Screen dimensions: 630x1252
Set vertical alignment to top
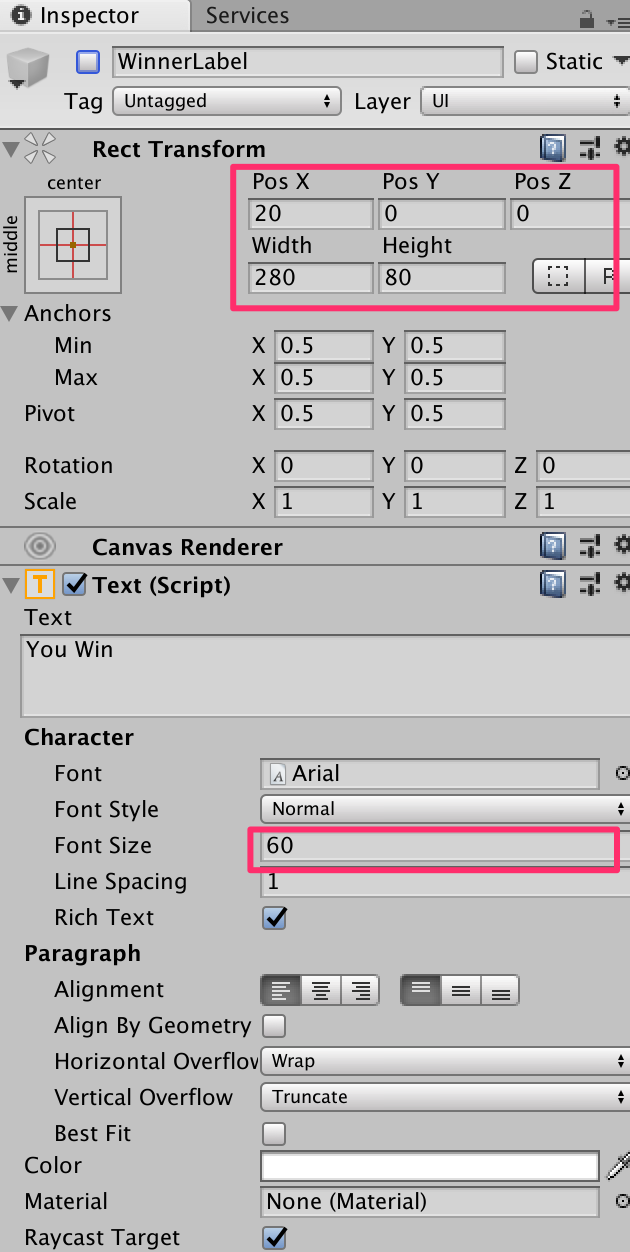tap(421, 990)
